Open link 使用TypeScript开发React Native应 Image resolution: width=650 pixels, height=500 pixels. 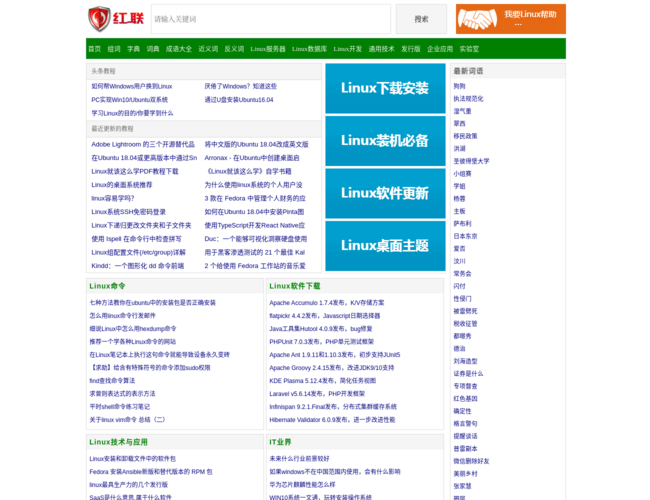coord(255,226)
